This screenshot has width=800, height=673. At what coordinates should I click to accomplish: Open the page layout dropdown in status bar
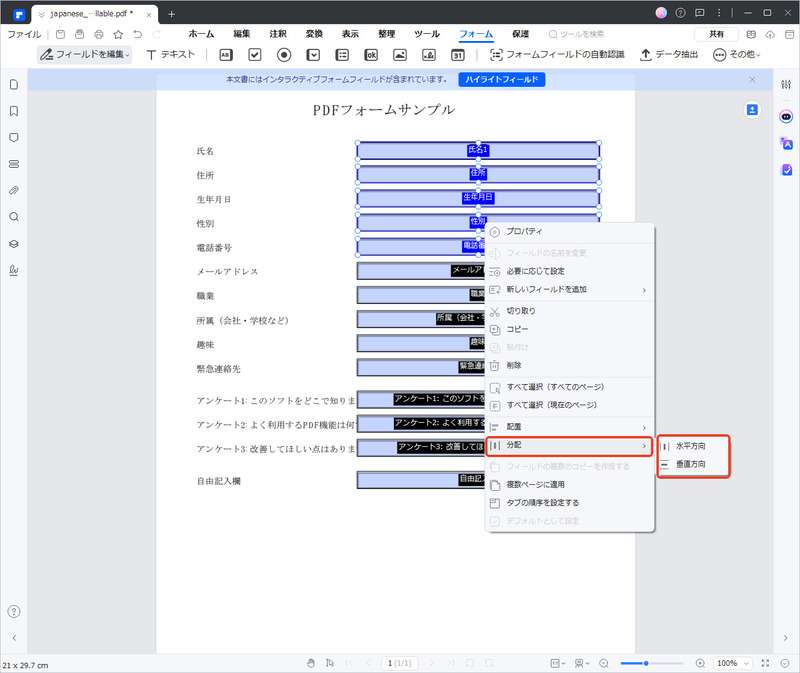tap(558, 663)
